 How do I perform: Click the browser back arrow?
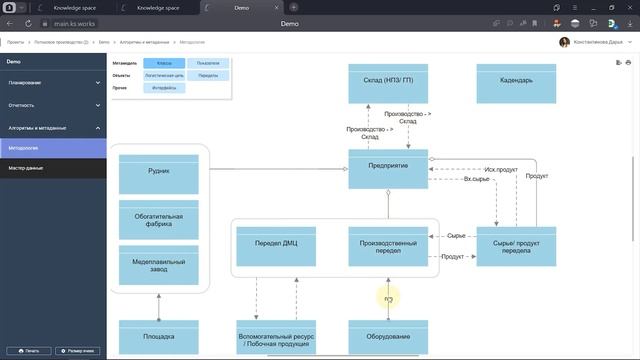10,24
